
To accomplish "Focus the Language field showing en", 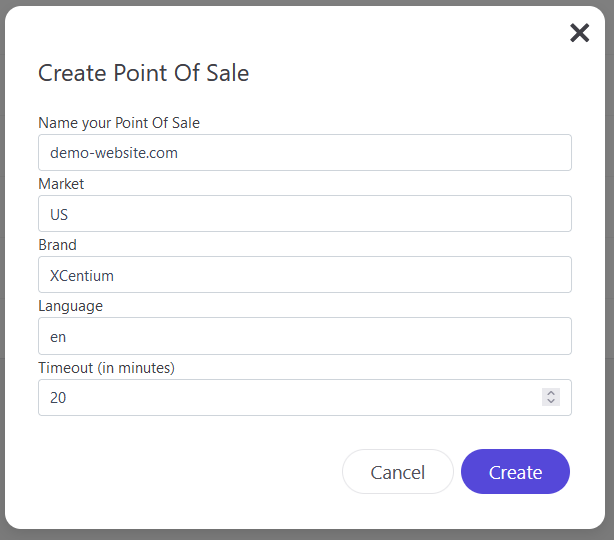I will (x=305, y=336).
